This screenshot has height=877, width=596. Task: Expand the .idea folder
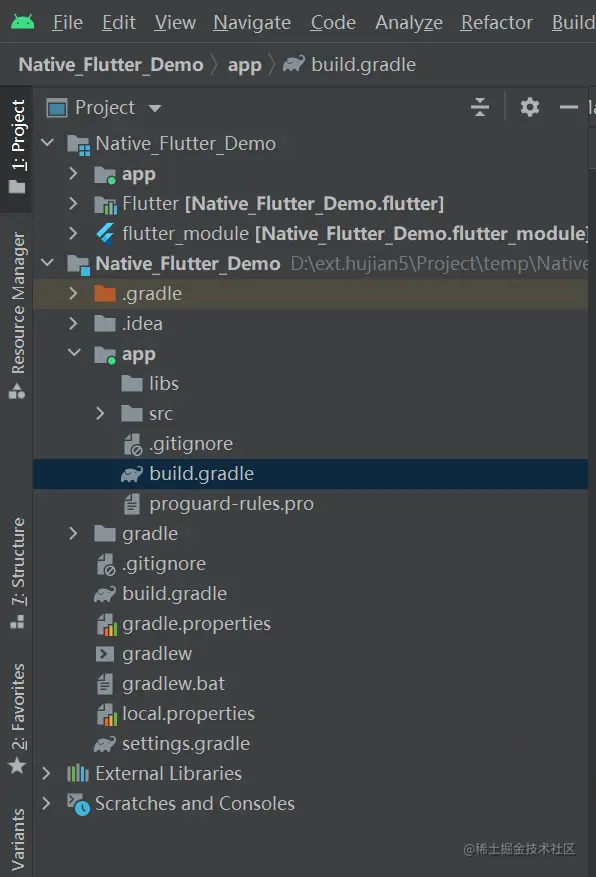pos(73,323)
